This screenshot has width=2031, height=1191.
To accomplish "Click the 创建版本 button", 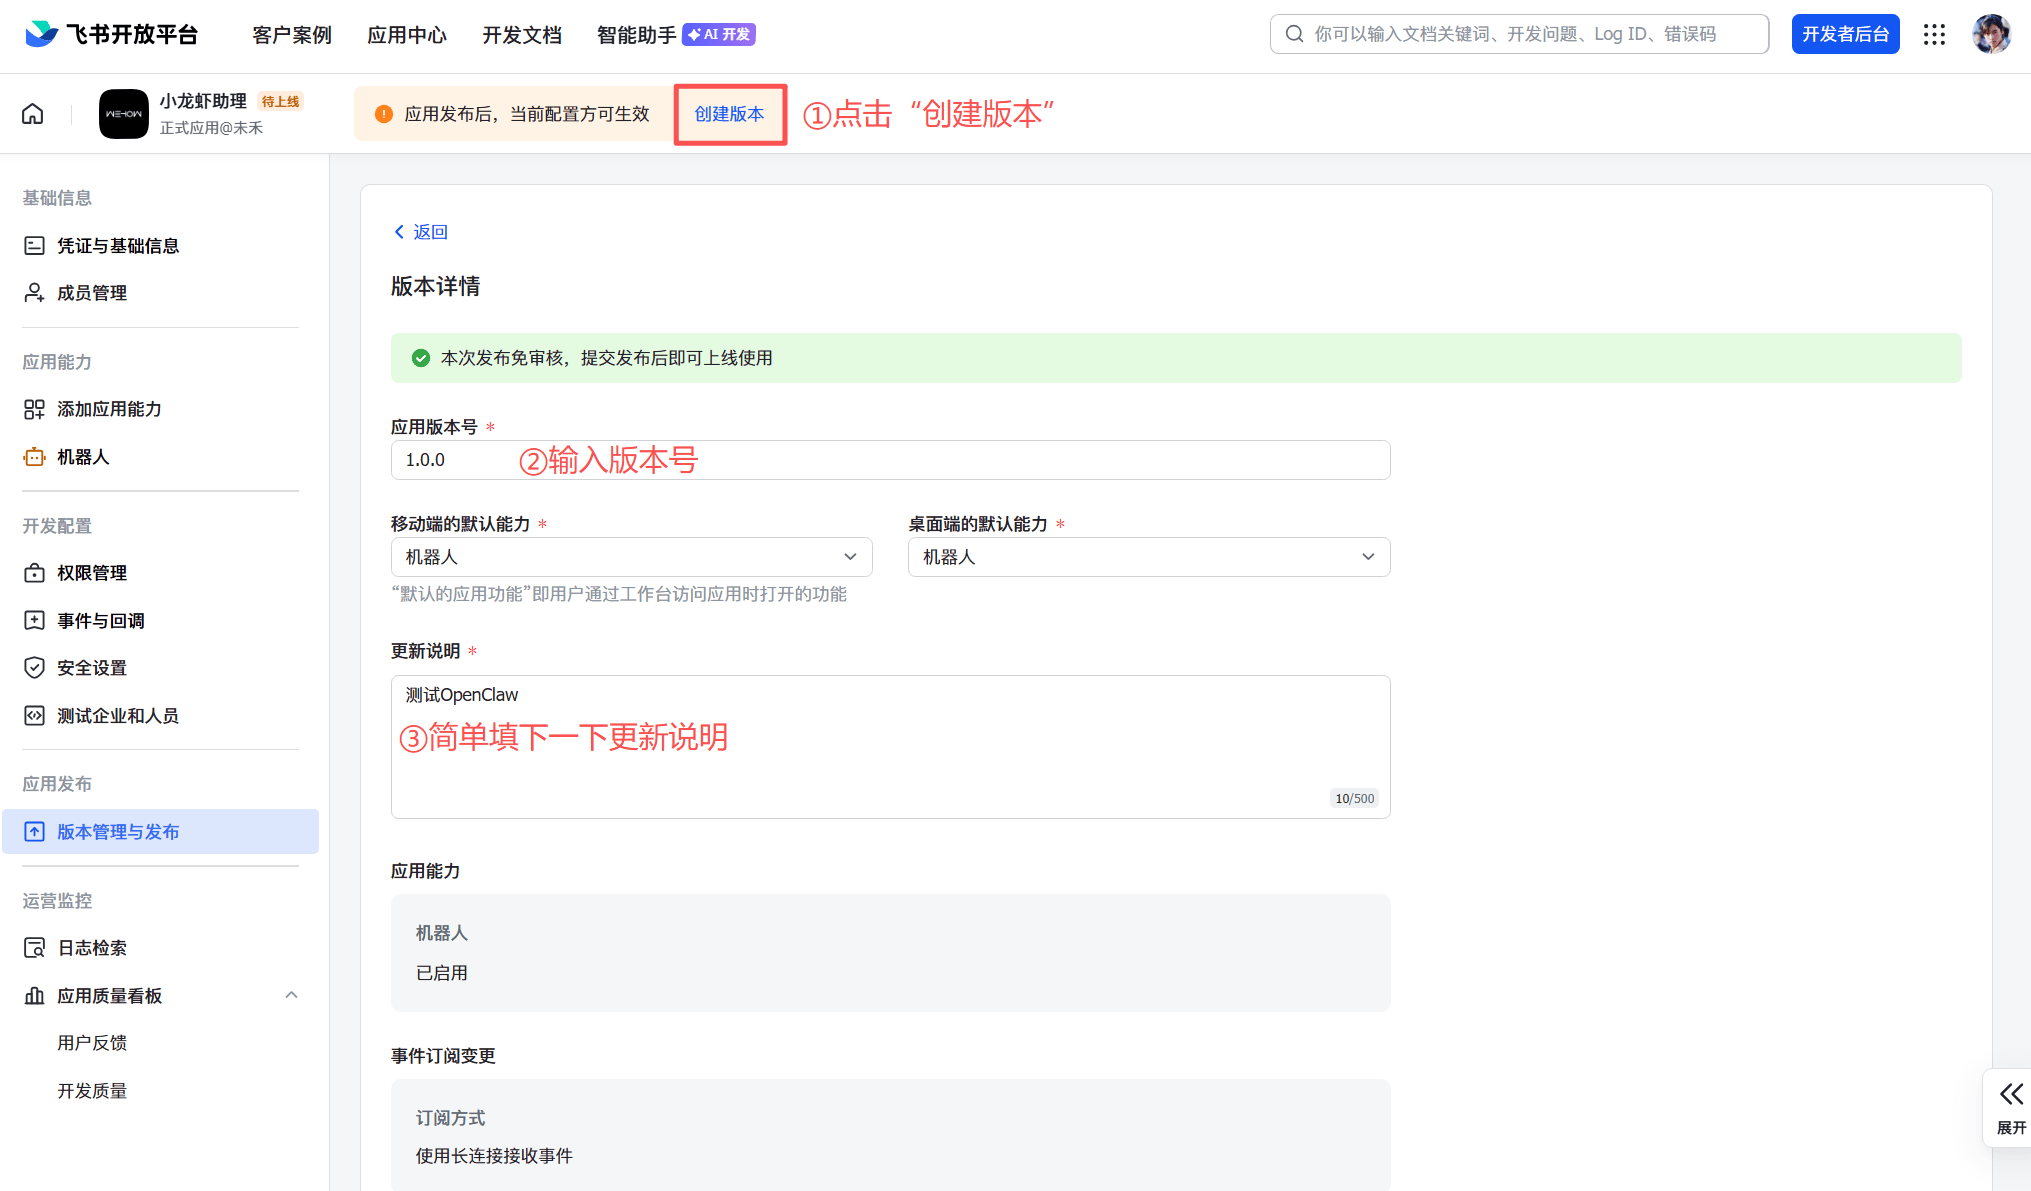I will (729, 114).
